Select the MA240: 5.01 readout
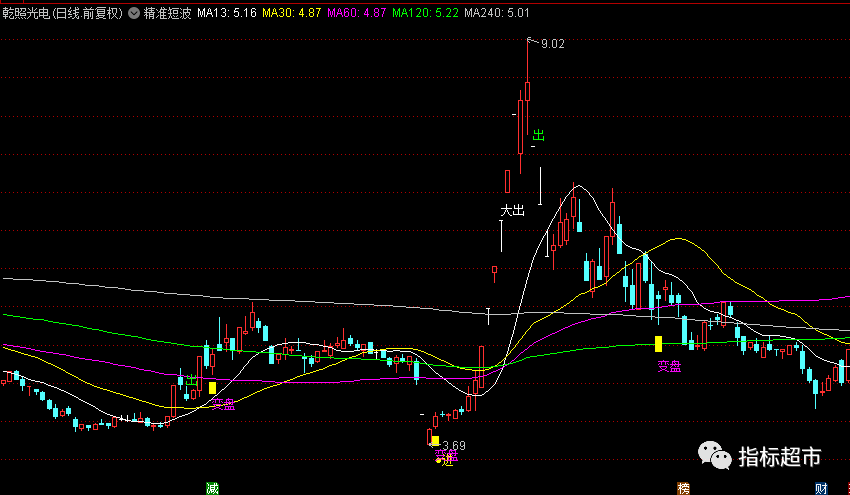850x495 pixels. click(497, 13)
